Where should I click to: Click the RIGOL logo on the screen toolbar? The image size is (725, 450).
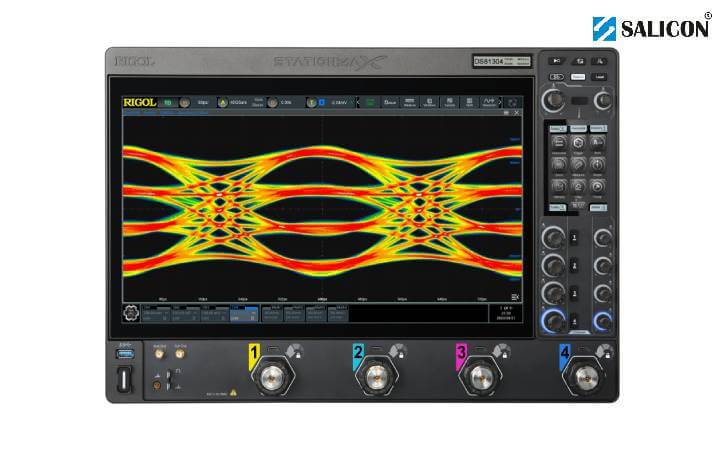click(x=138, y=102)
